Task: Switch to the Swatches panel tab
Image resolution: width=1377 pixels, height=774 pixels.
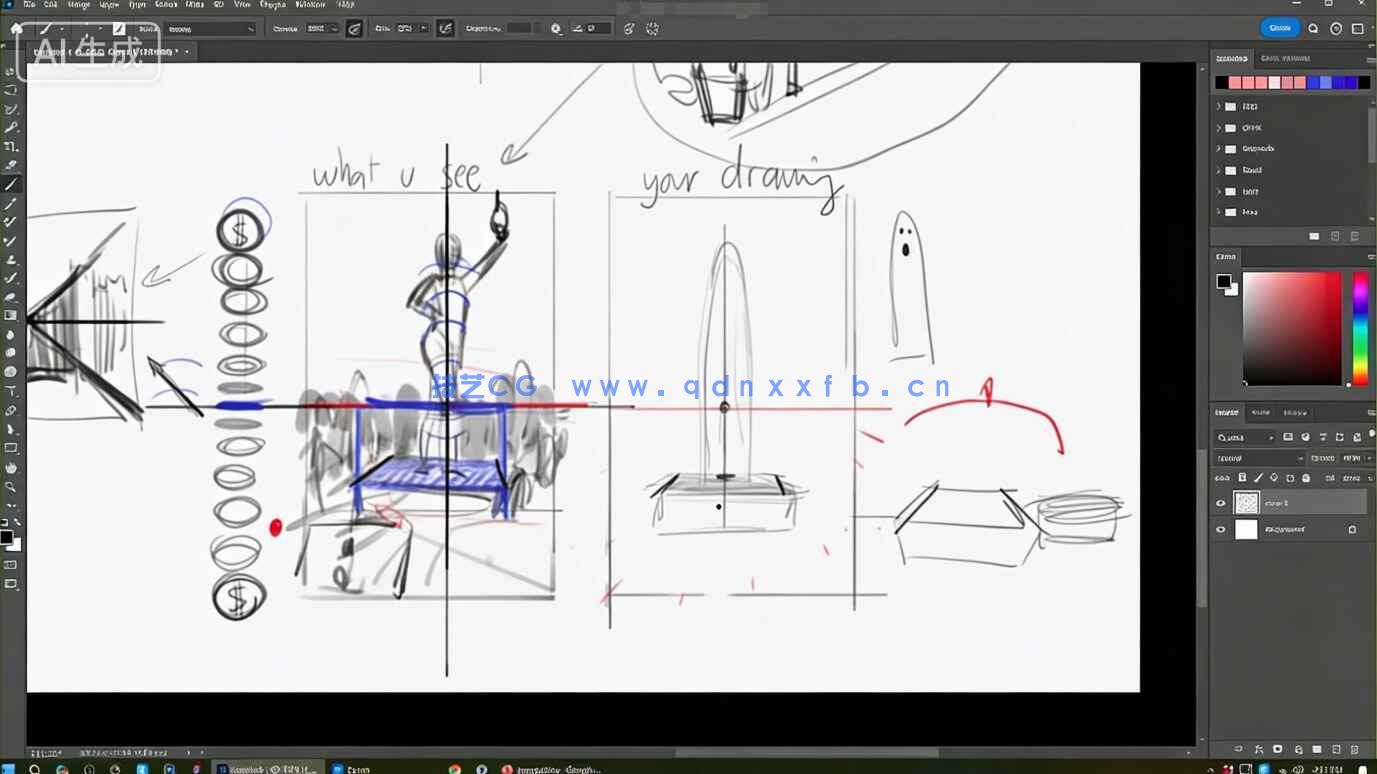Action: 1231,59
